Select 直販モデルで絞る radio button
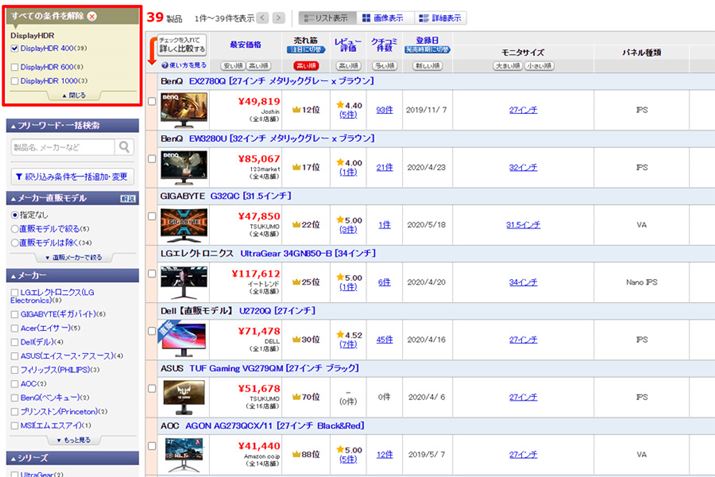Image resolution: width=715 pixels, height=477 pixels. (x=14, y=228)
